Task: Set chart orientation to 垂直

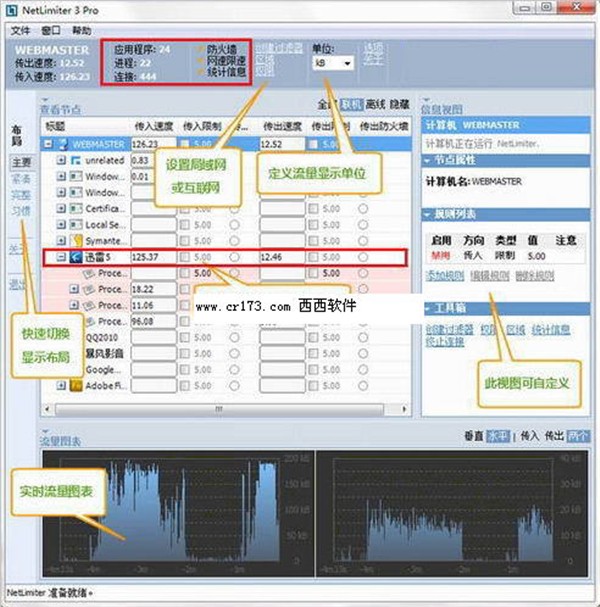Action: 474,436
